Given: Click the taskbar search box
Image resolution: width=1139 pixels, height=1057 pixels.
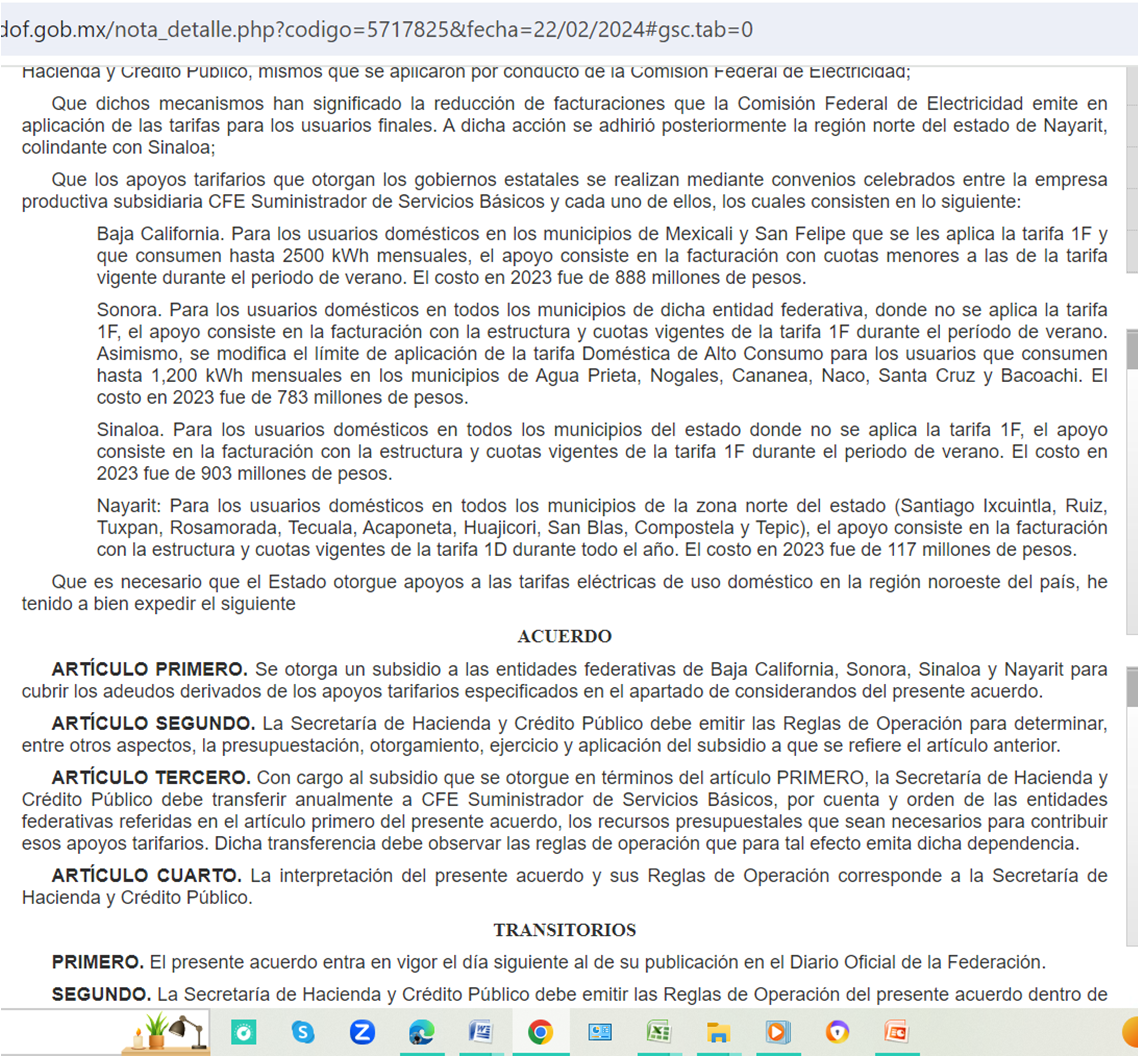Looking at the screenshot, I should coord(105,1032).
